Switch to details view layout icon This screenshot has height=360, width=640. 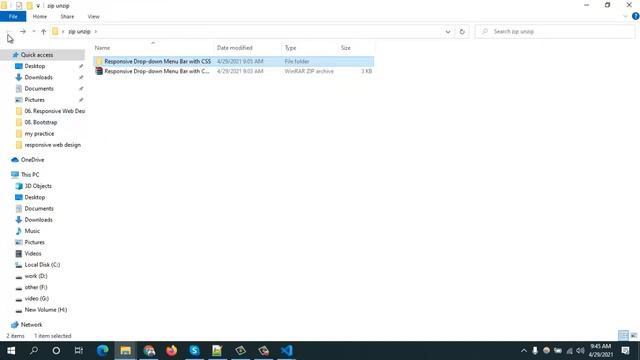(x=623, y=336)
